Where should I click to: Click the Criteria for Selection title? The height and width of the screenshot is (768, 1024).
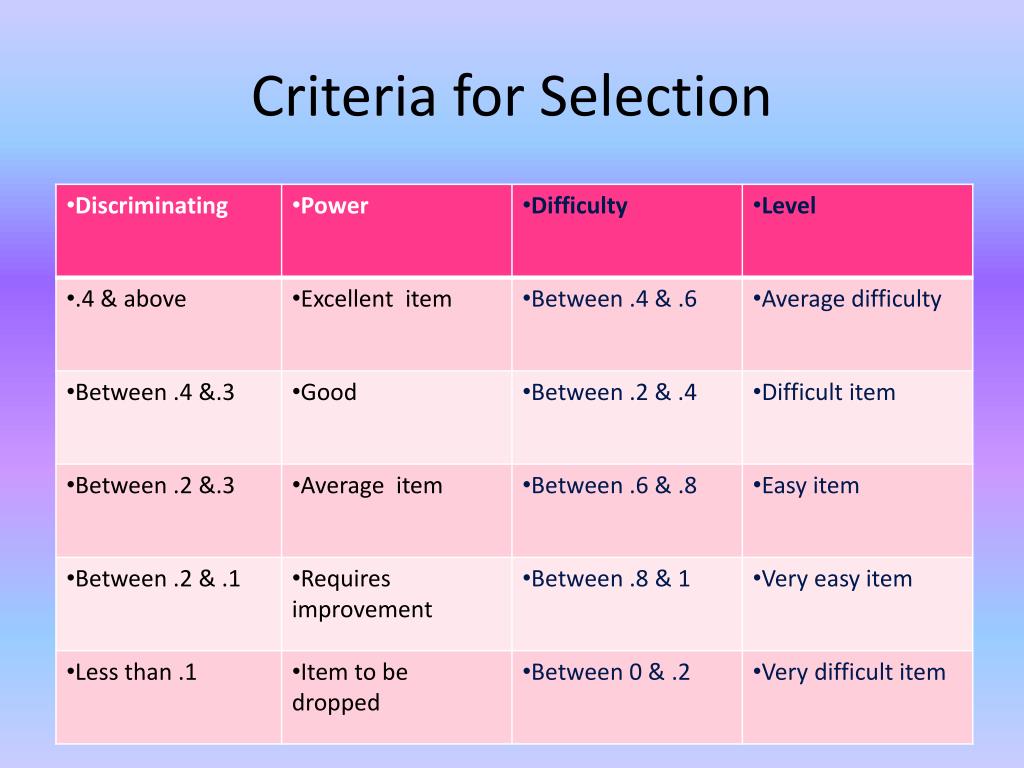pyautogui.click(x=511, y=96)
